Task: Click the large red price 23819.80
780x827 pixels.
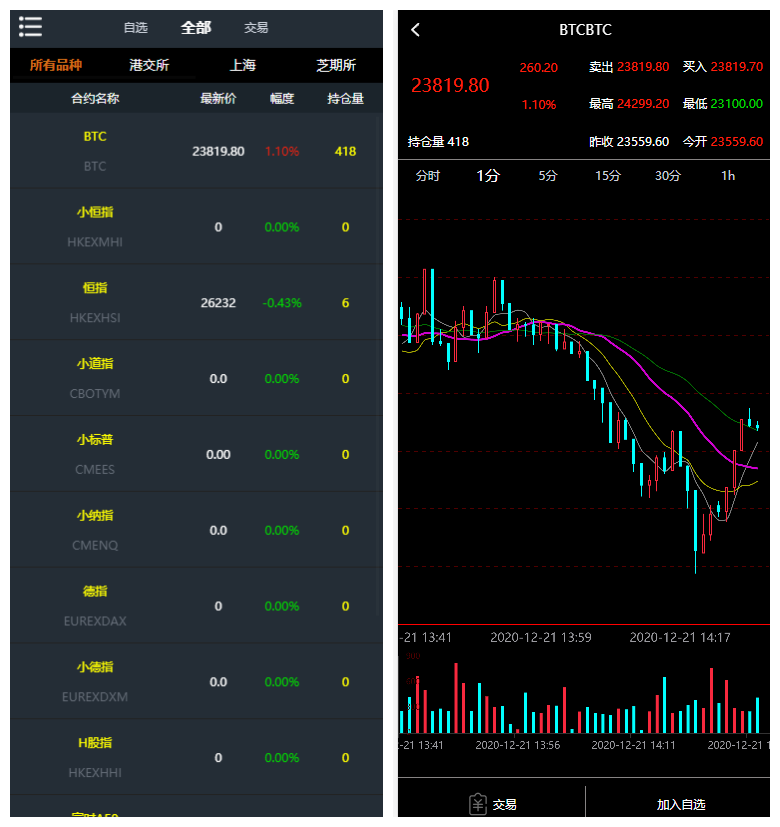Action: pyautogui.click(x=450, y=85)
